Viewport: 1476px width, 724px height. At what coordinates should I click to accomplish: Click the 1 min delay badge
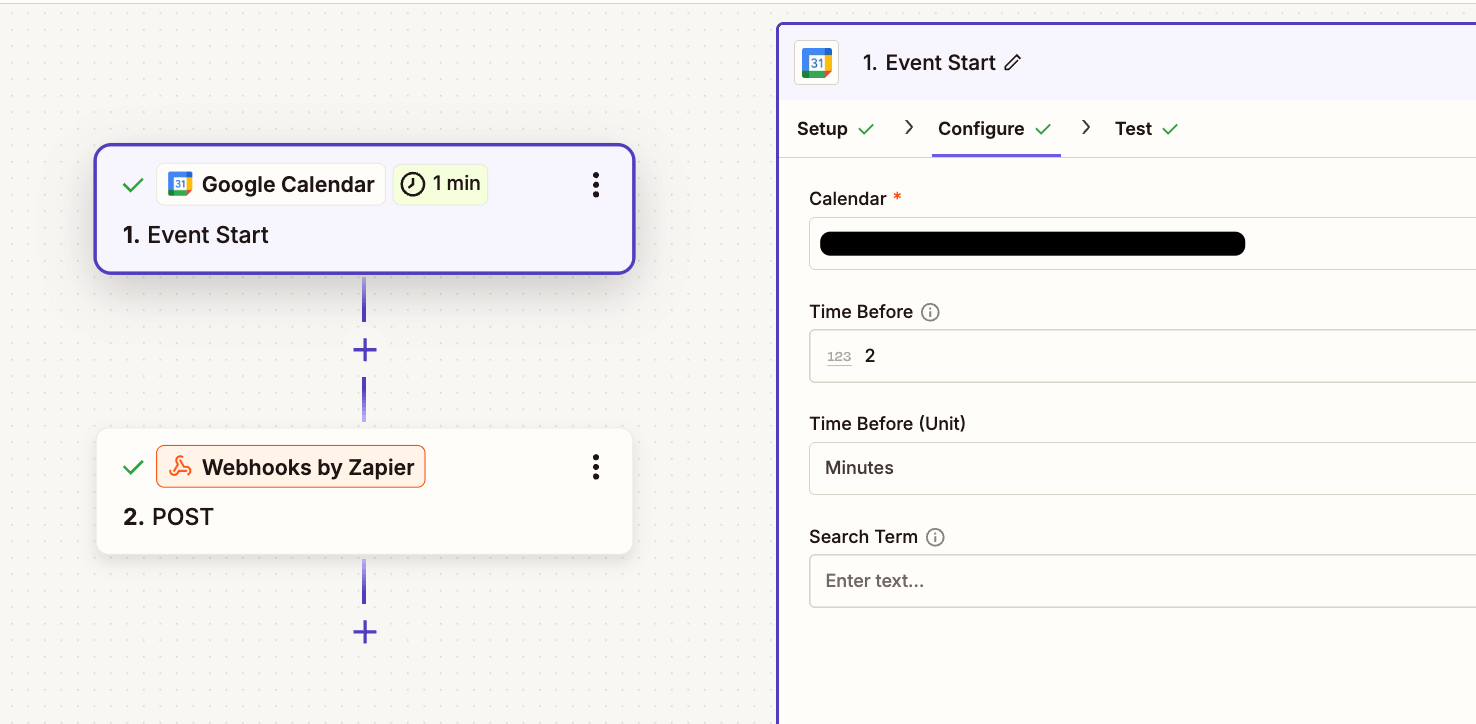point(440,184)
